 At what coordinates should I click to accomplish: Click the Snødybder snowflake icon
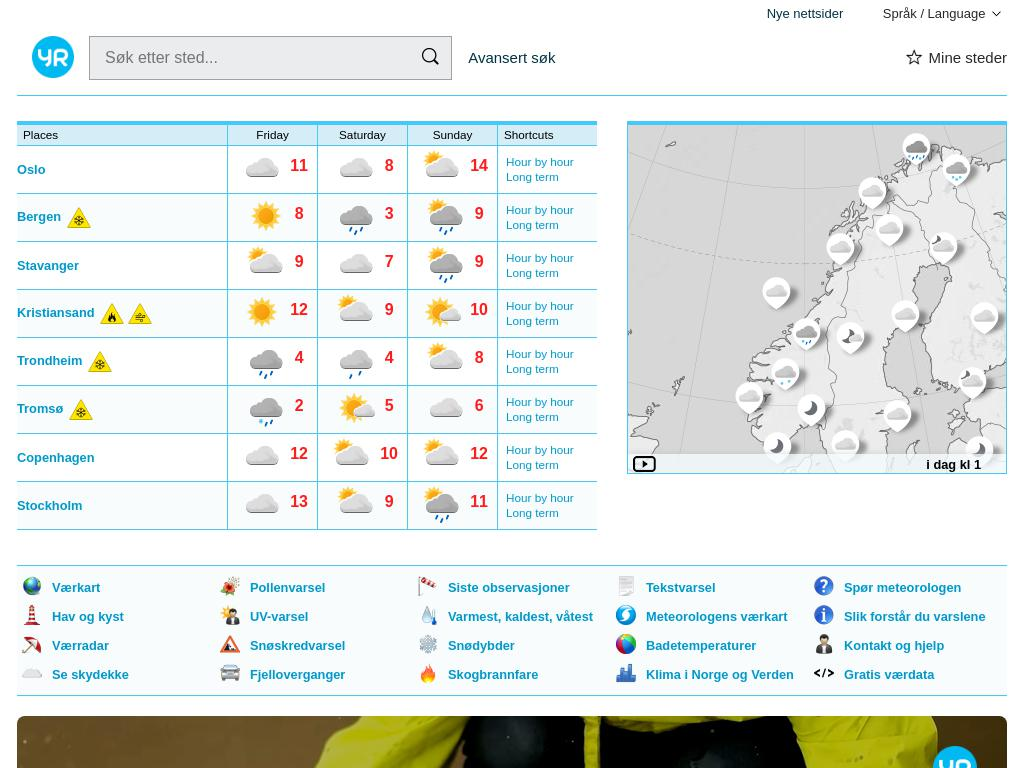pyautogui.click(x=428, y=645)
